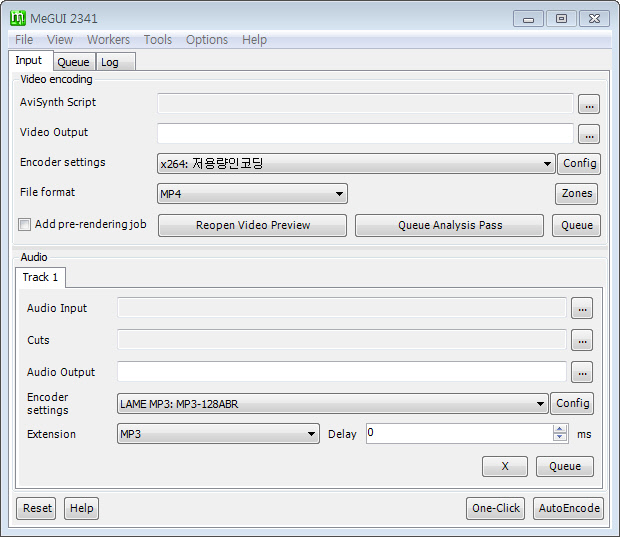Queue the video encoding job
Viewport: 620px width, 537px height.
pyautogui.click(x=577, y=225)
